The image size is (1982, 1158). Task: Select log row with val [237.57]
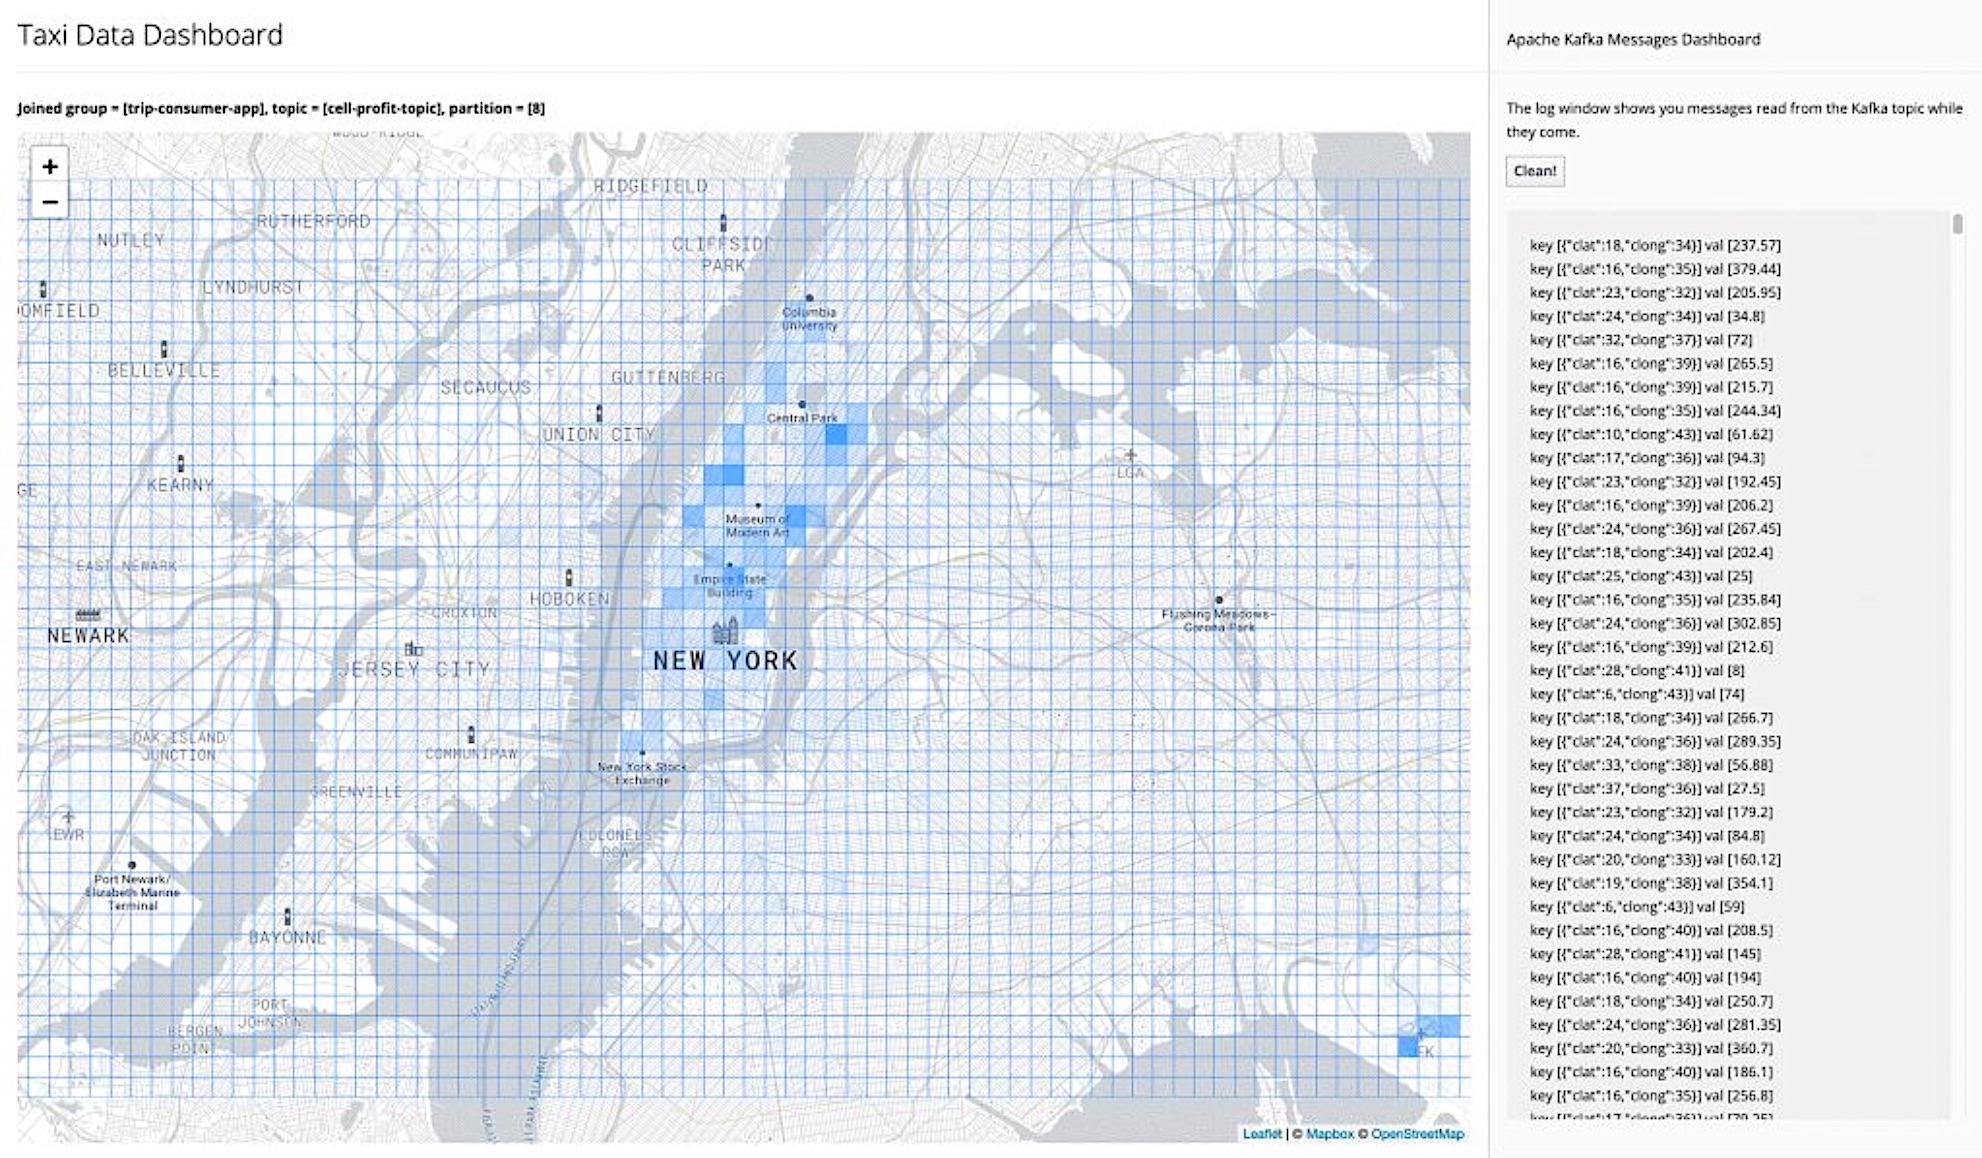(x=1654, y=245)
